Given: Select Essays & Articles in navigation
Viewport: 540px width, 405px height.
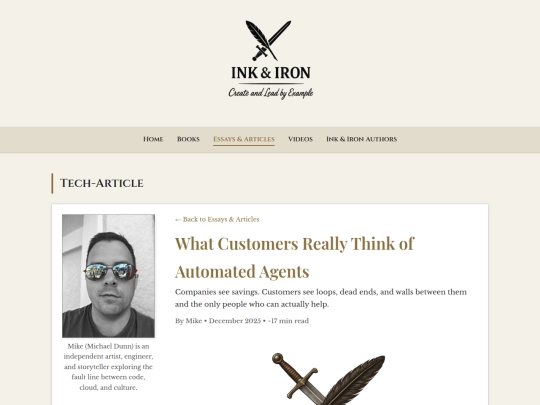Looking at the screenshot, I should point(244,139).
